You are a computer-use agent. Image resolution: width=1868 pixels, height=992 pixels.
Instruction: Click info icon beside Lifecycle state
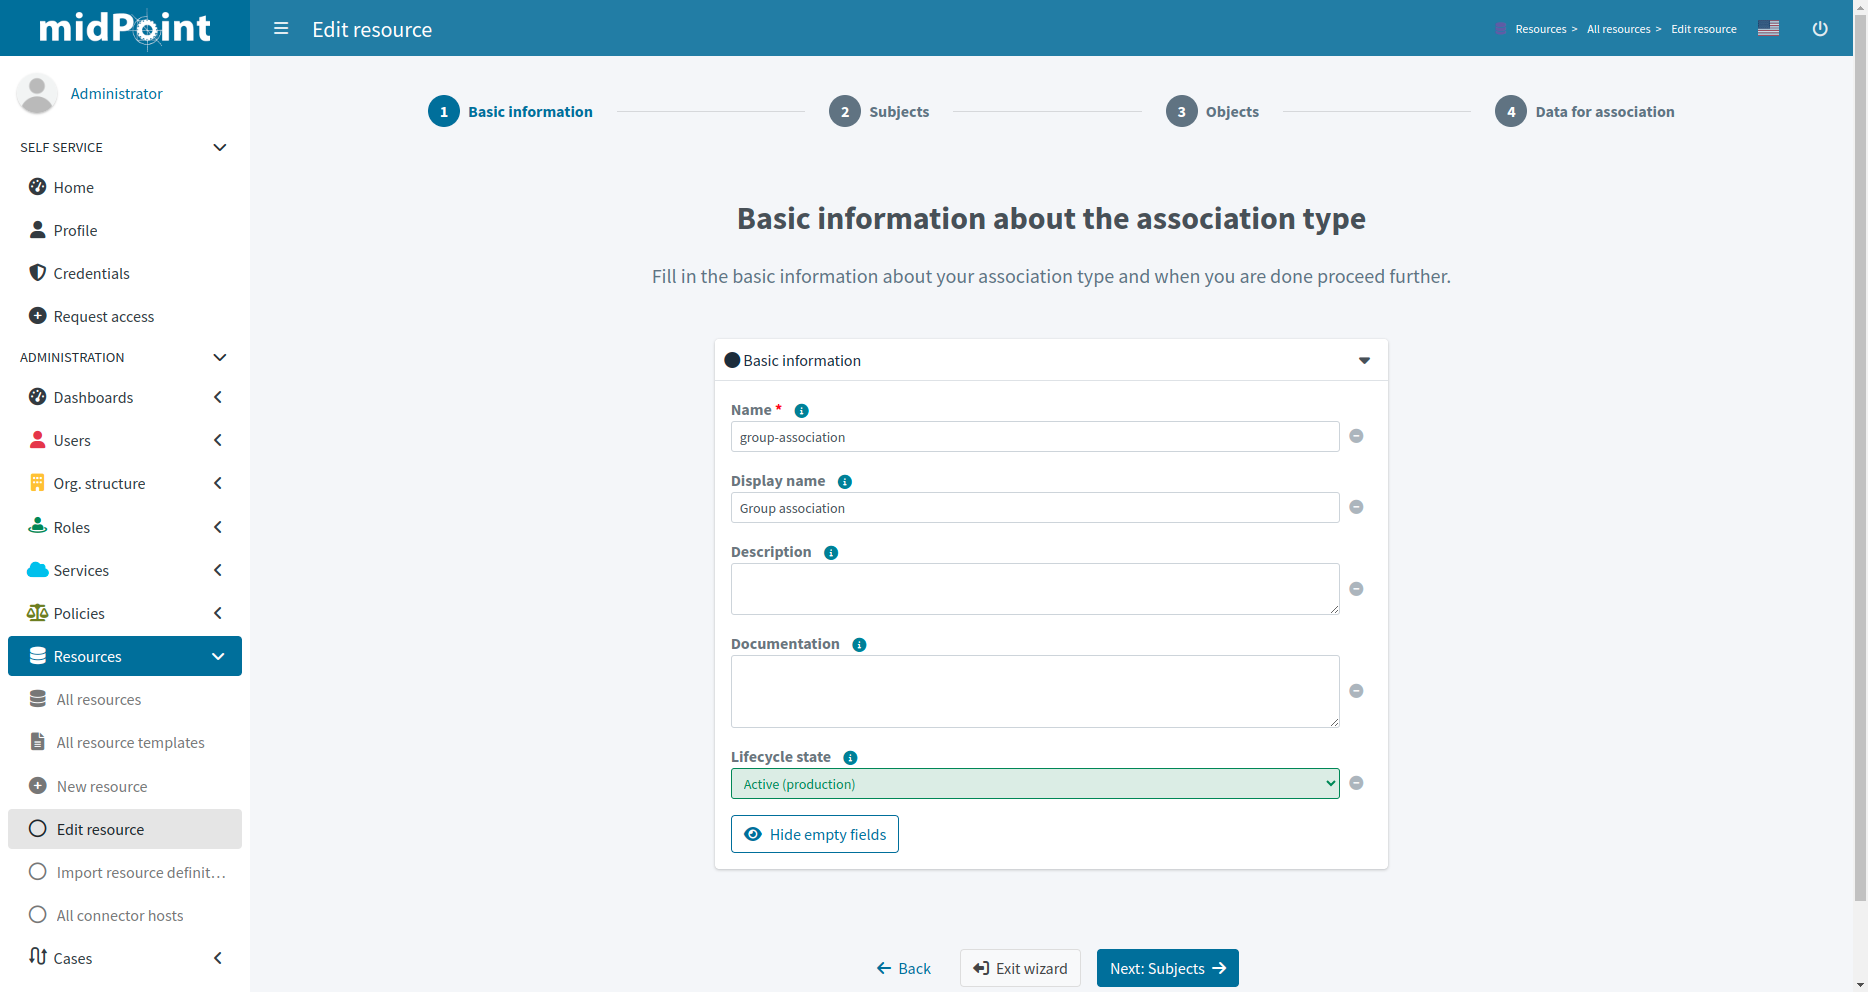(850, 758)
